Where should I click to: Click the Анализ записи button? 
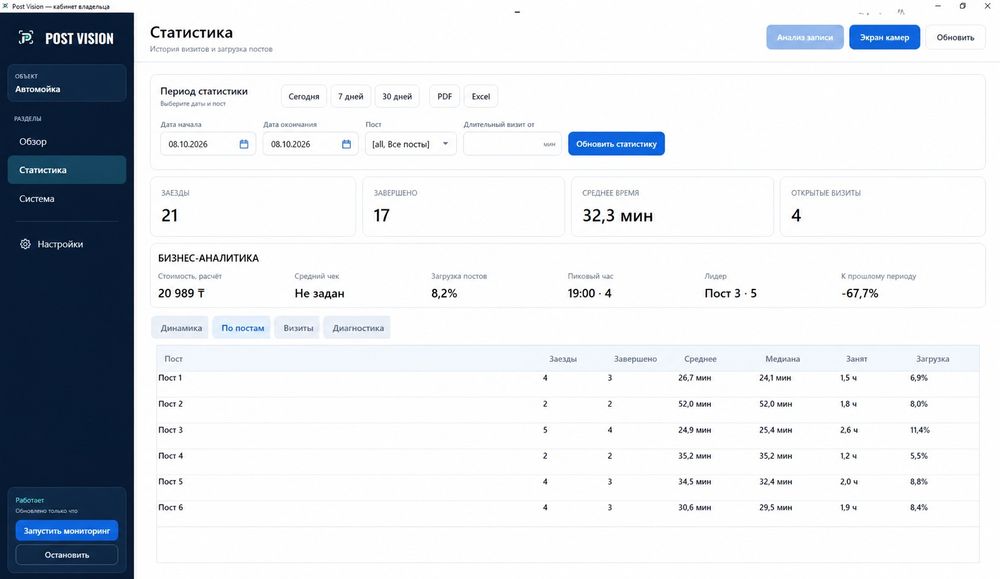(x=805, y=38)
